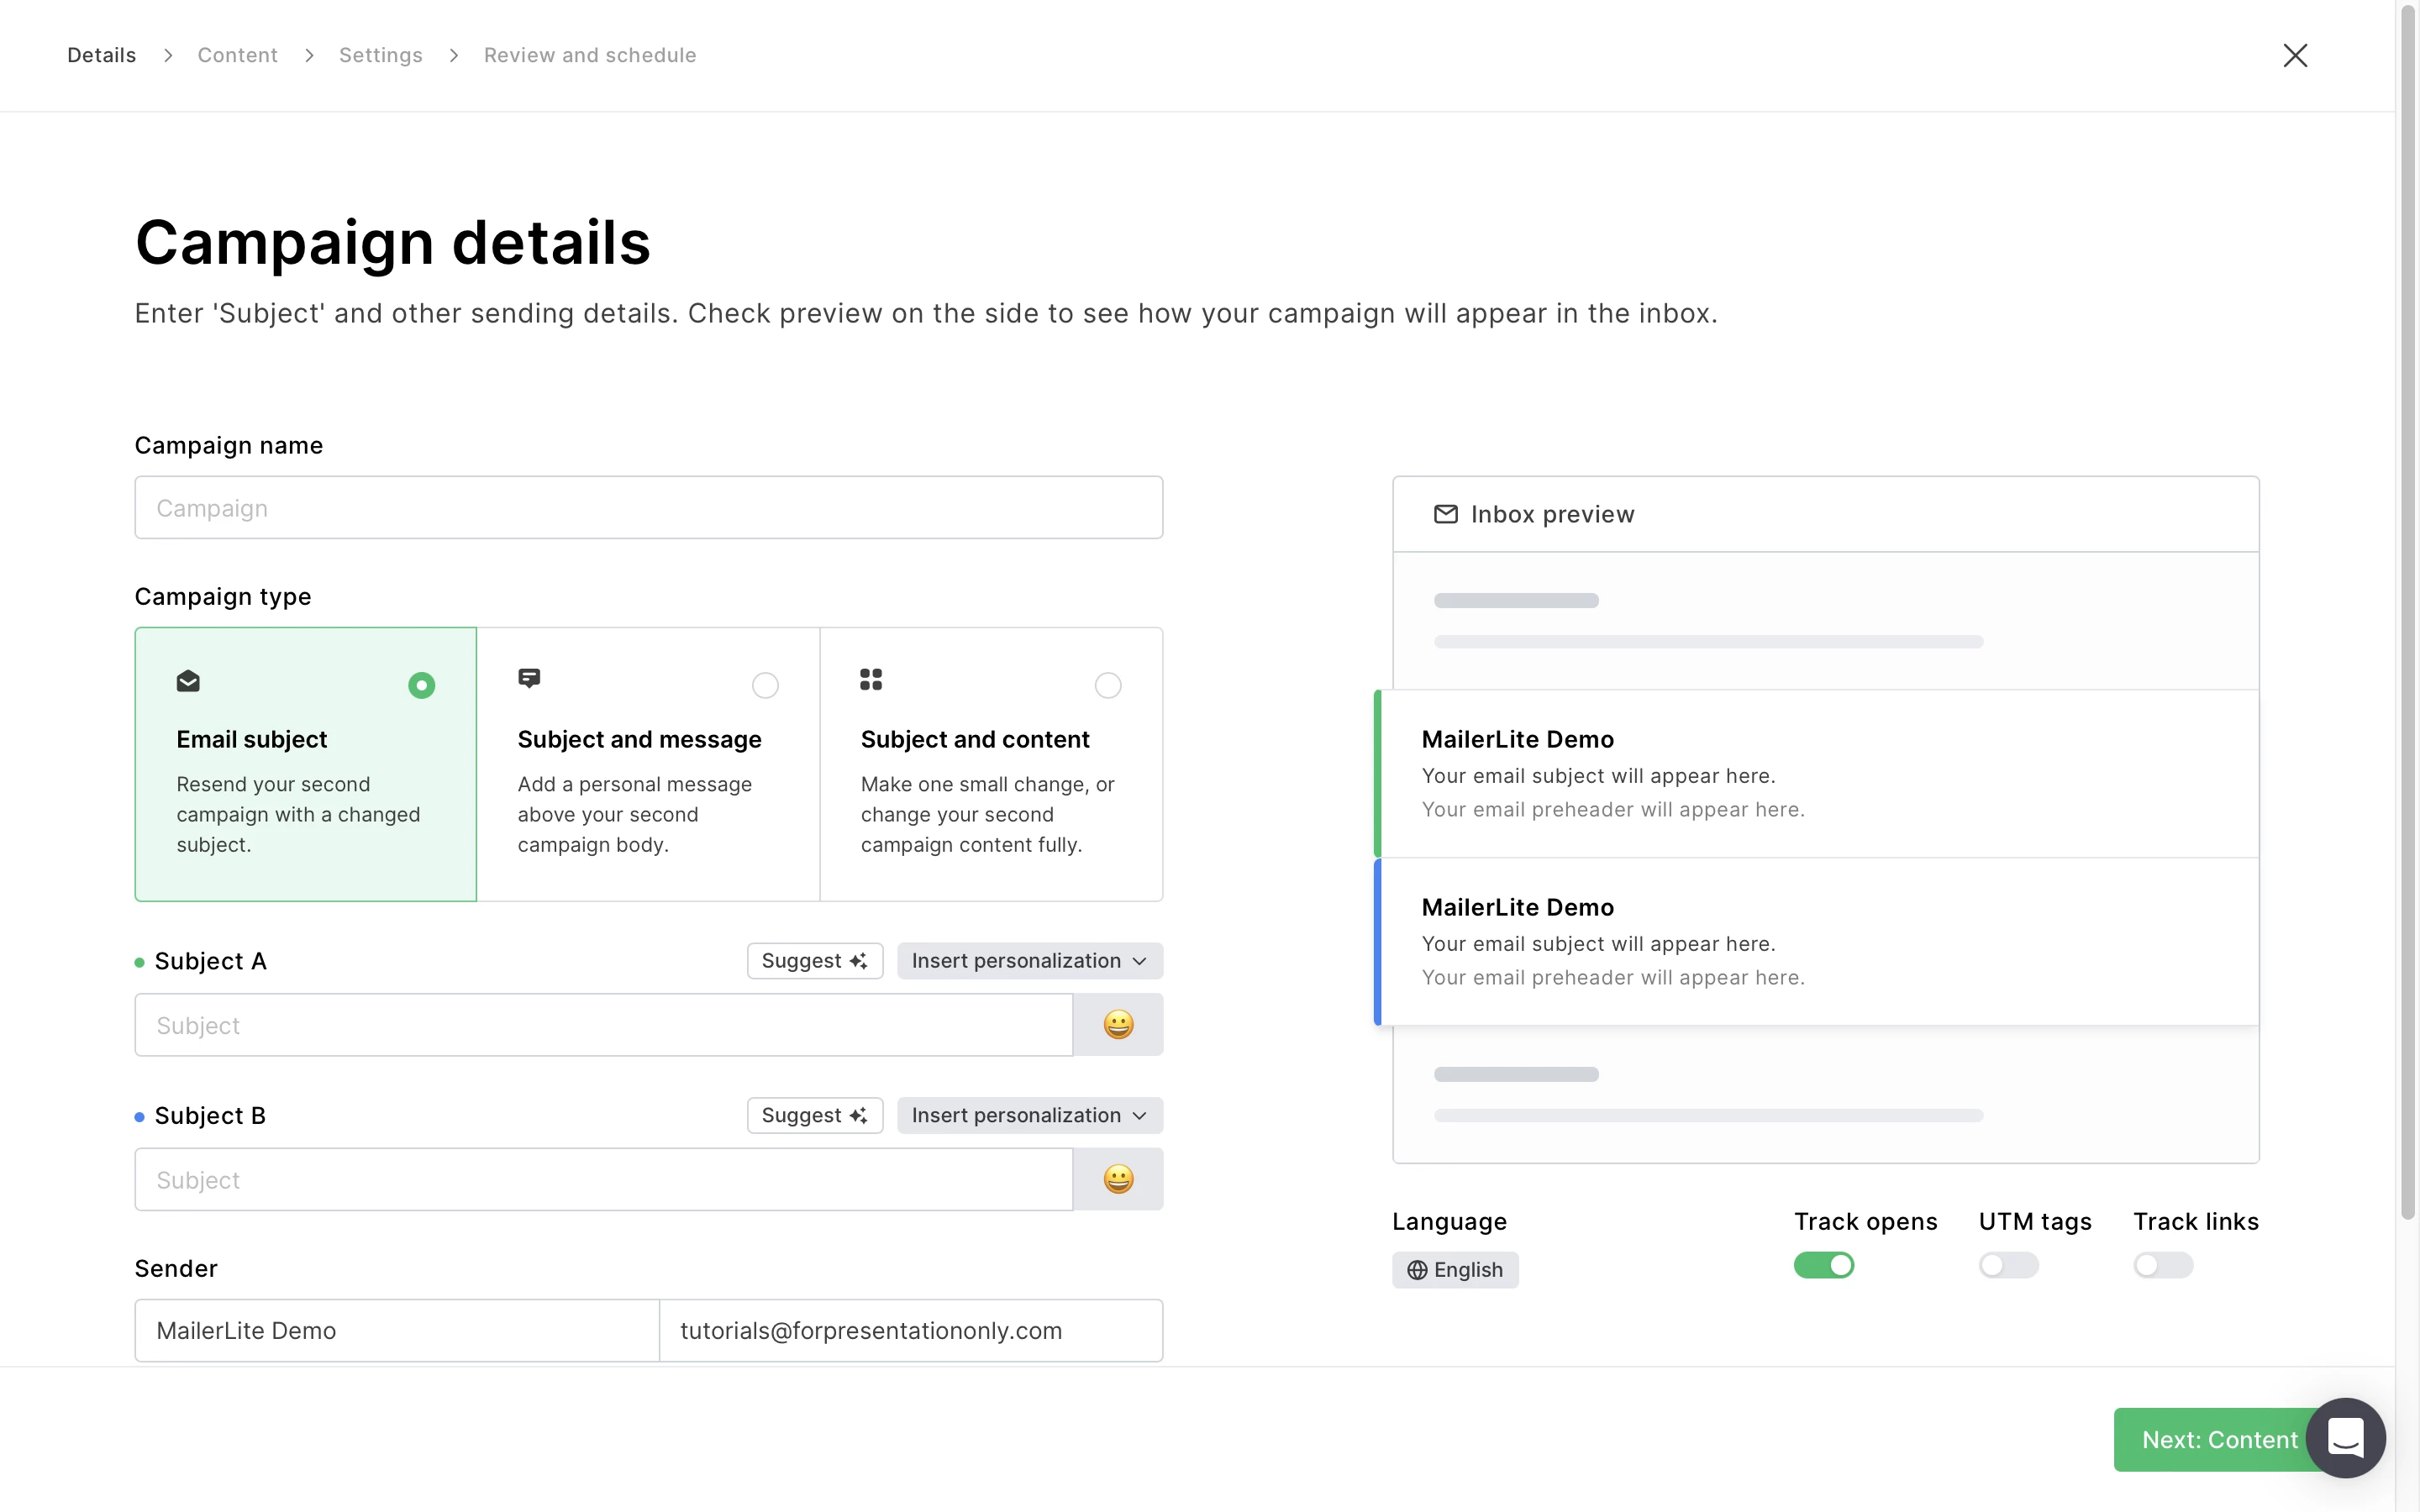This screenshot has width=2420, height=1512.
Task: Go to the Content breadcrumb step
Action: tap(237, 55)
